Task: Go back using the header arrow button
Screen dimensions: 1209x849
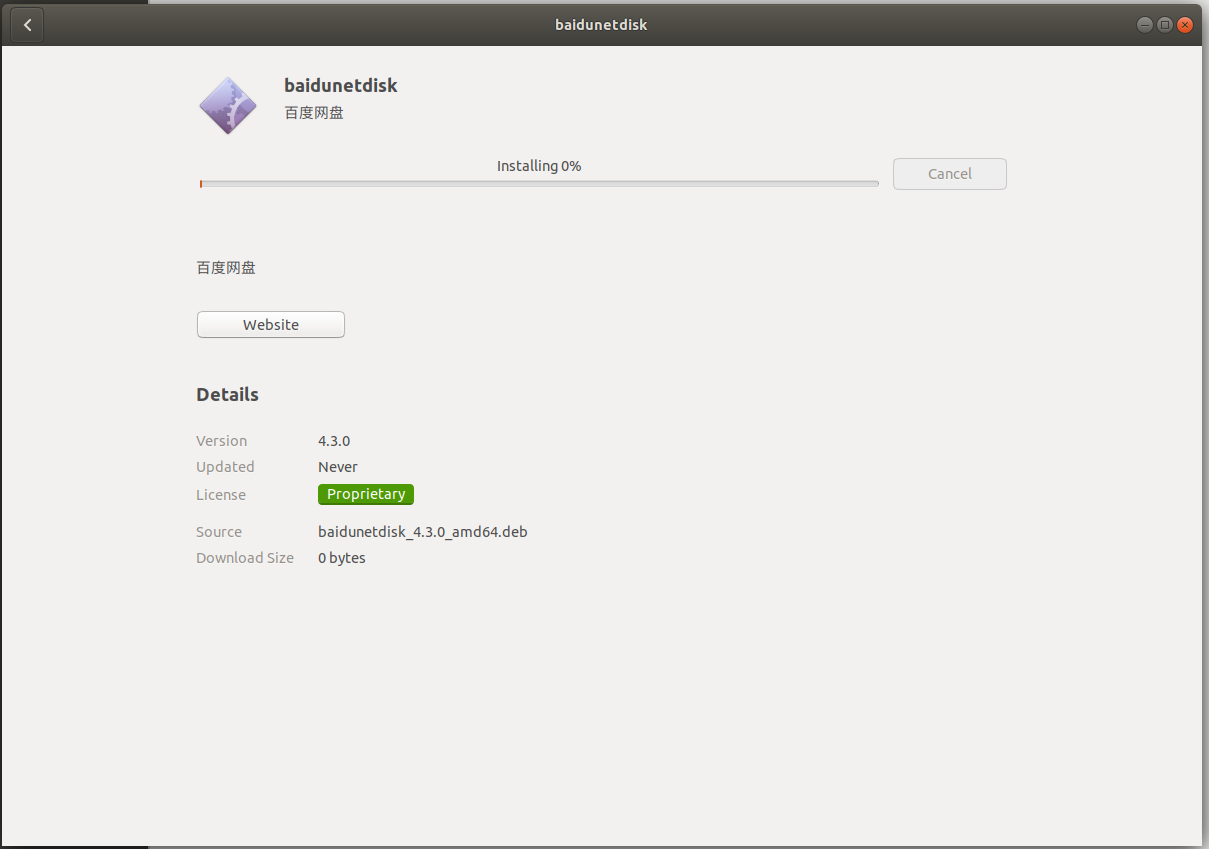Action: pos(27,25)
